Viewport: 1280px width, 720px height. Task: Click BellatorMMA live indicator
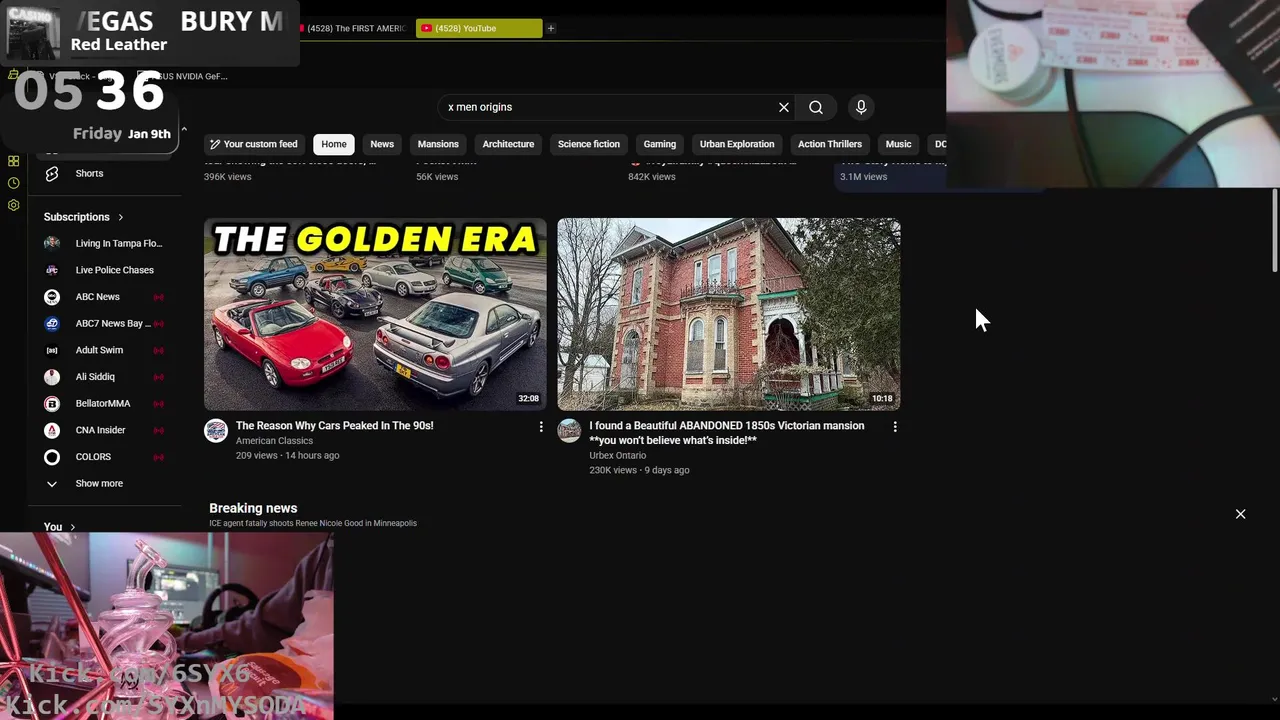point(158,403)
